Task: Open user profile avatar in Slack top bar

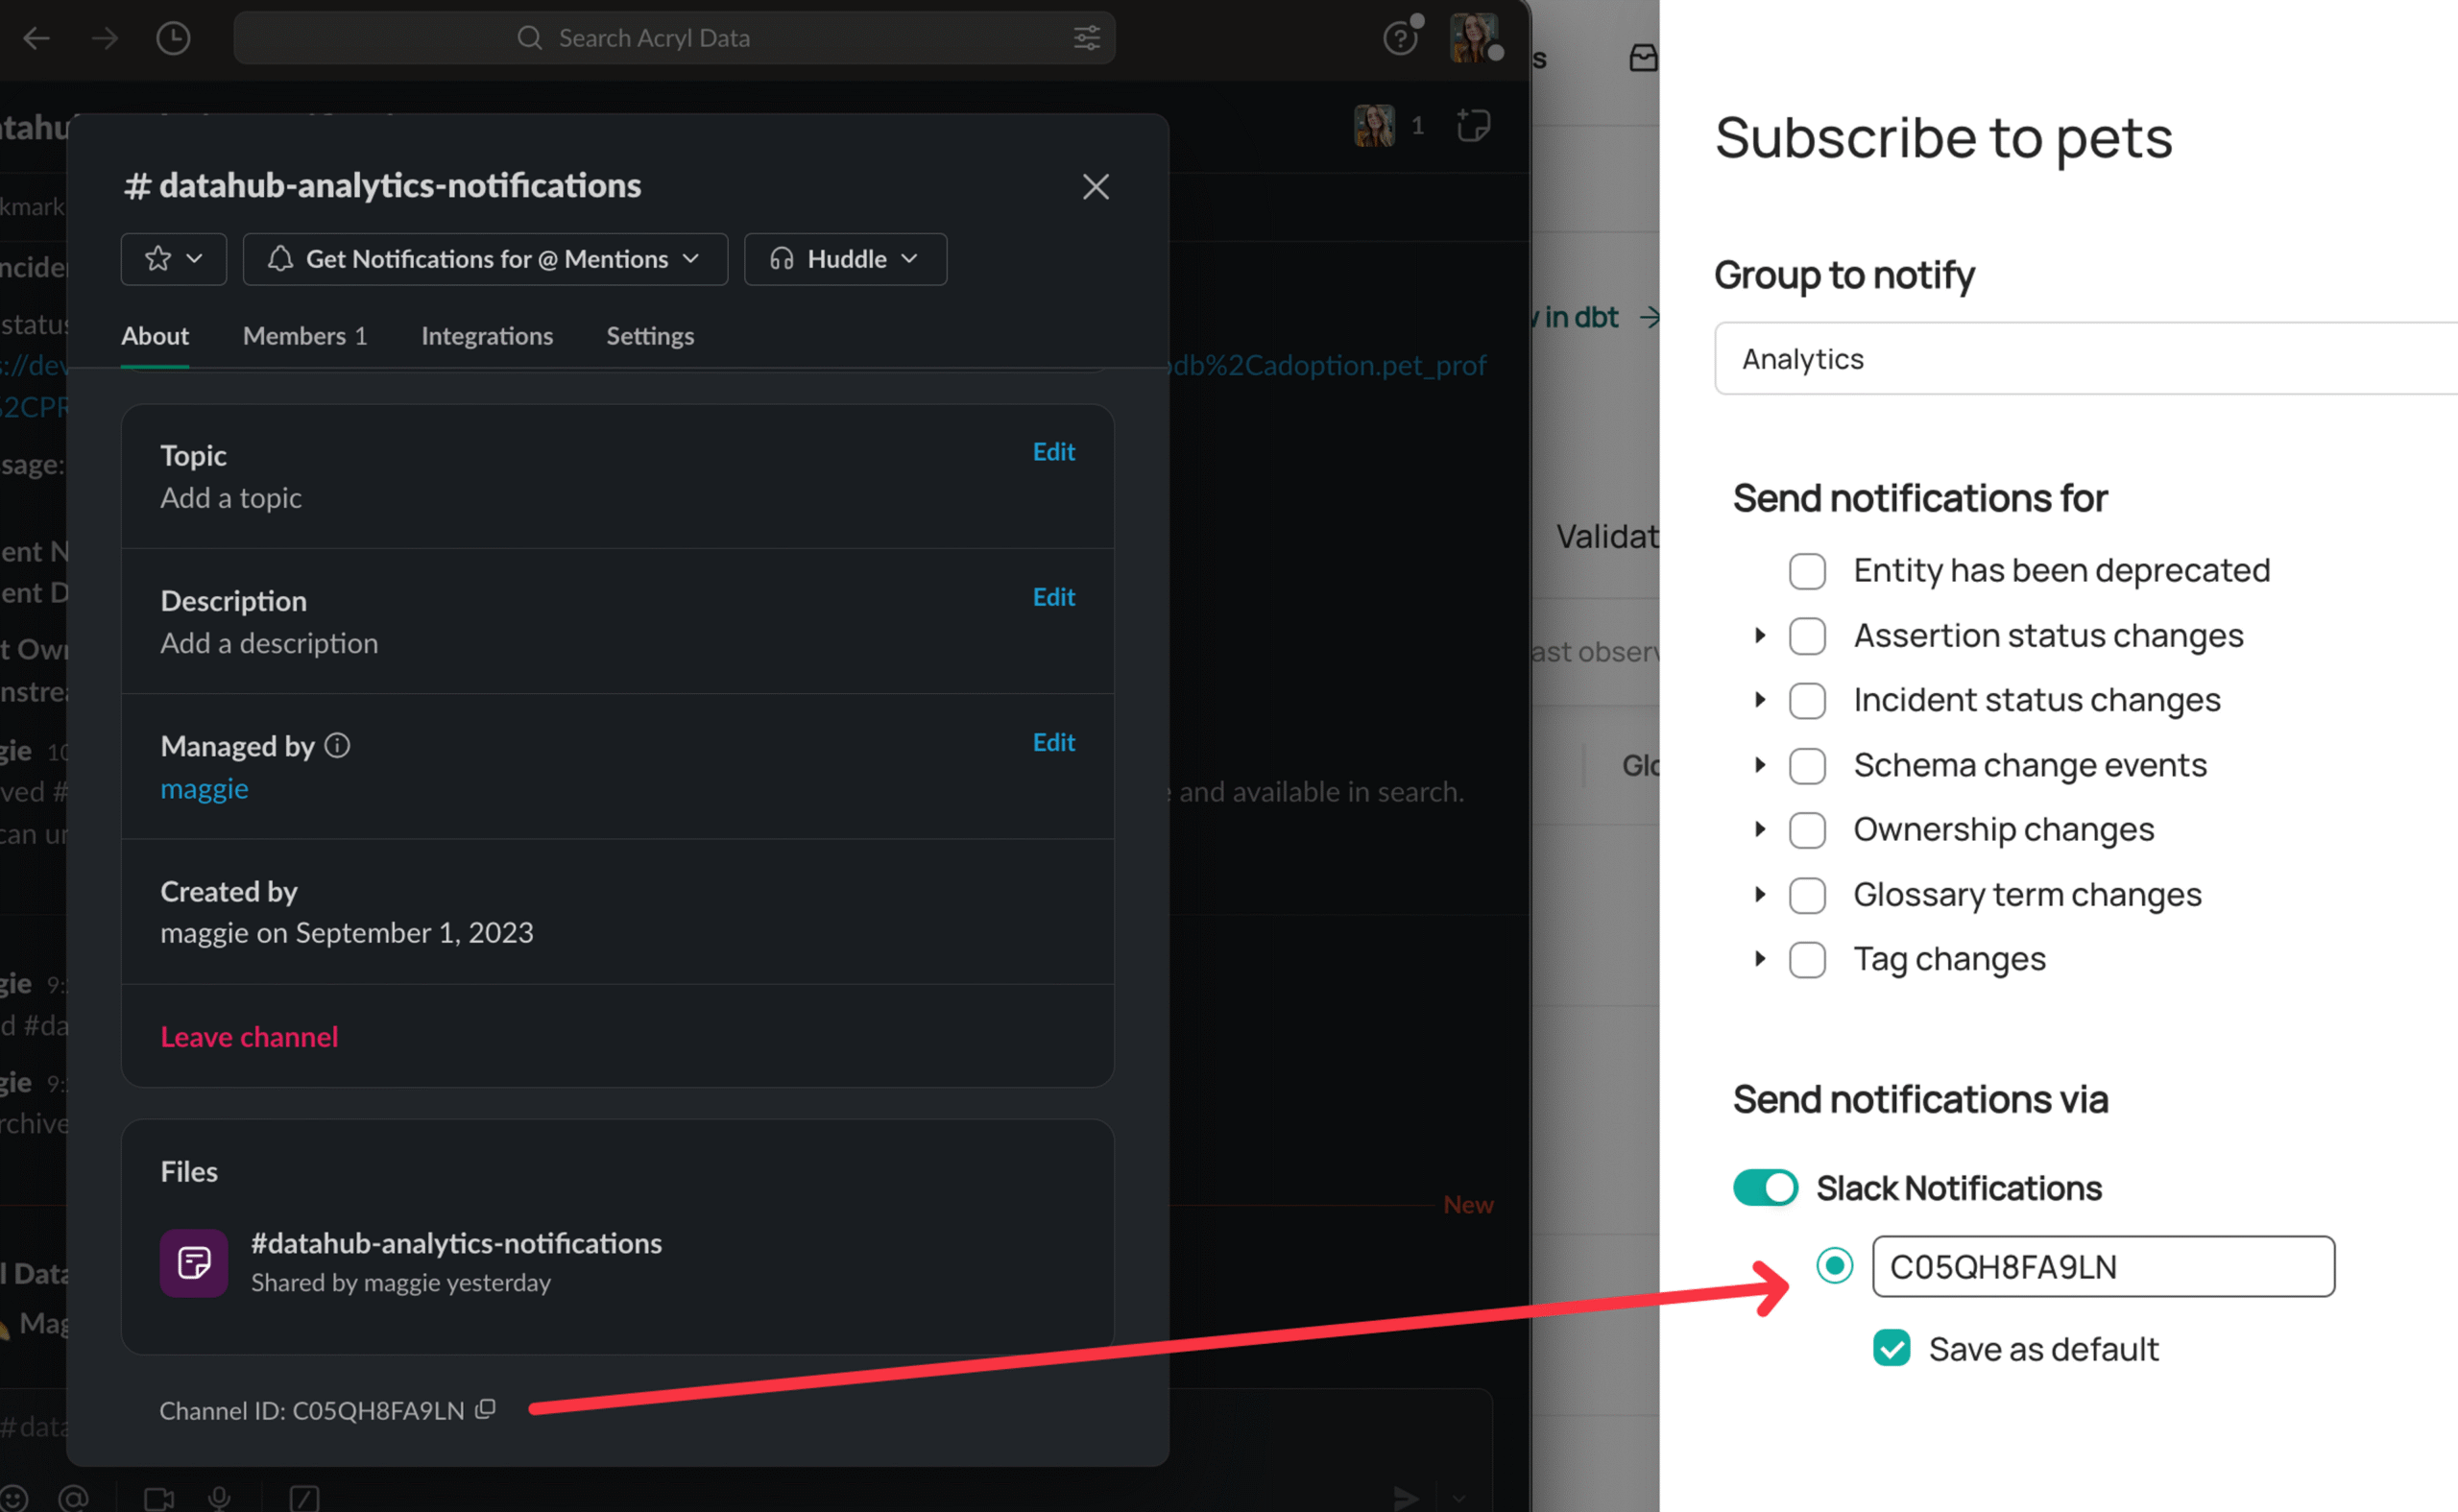Action: click(1474, 38)
